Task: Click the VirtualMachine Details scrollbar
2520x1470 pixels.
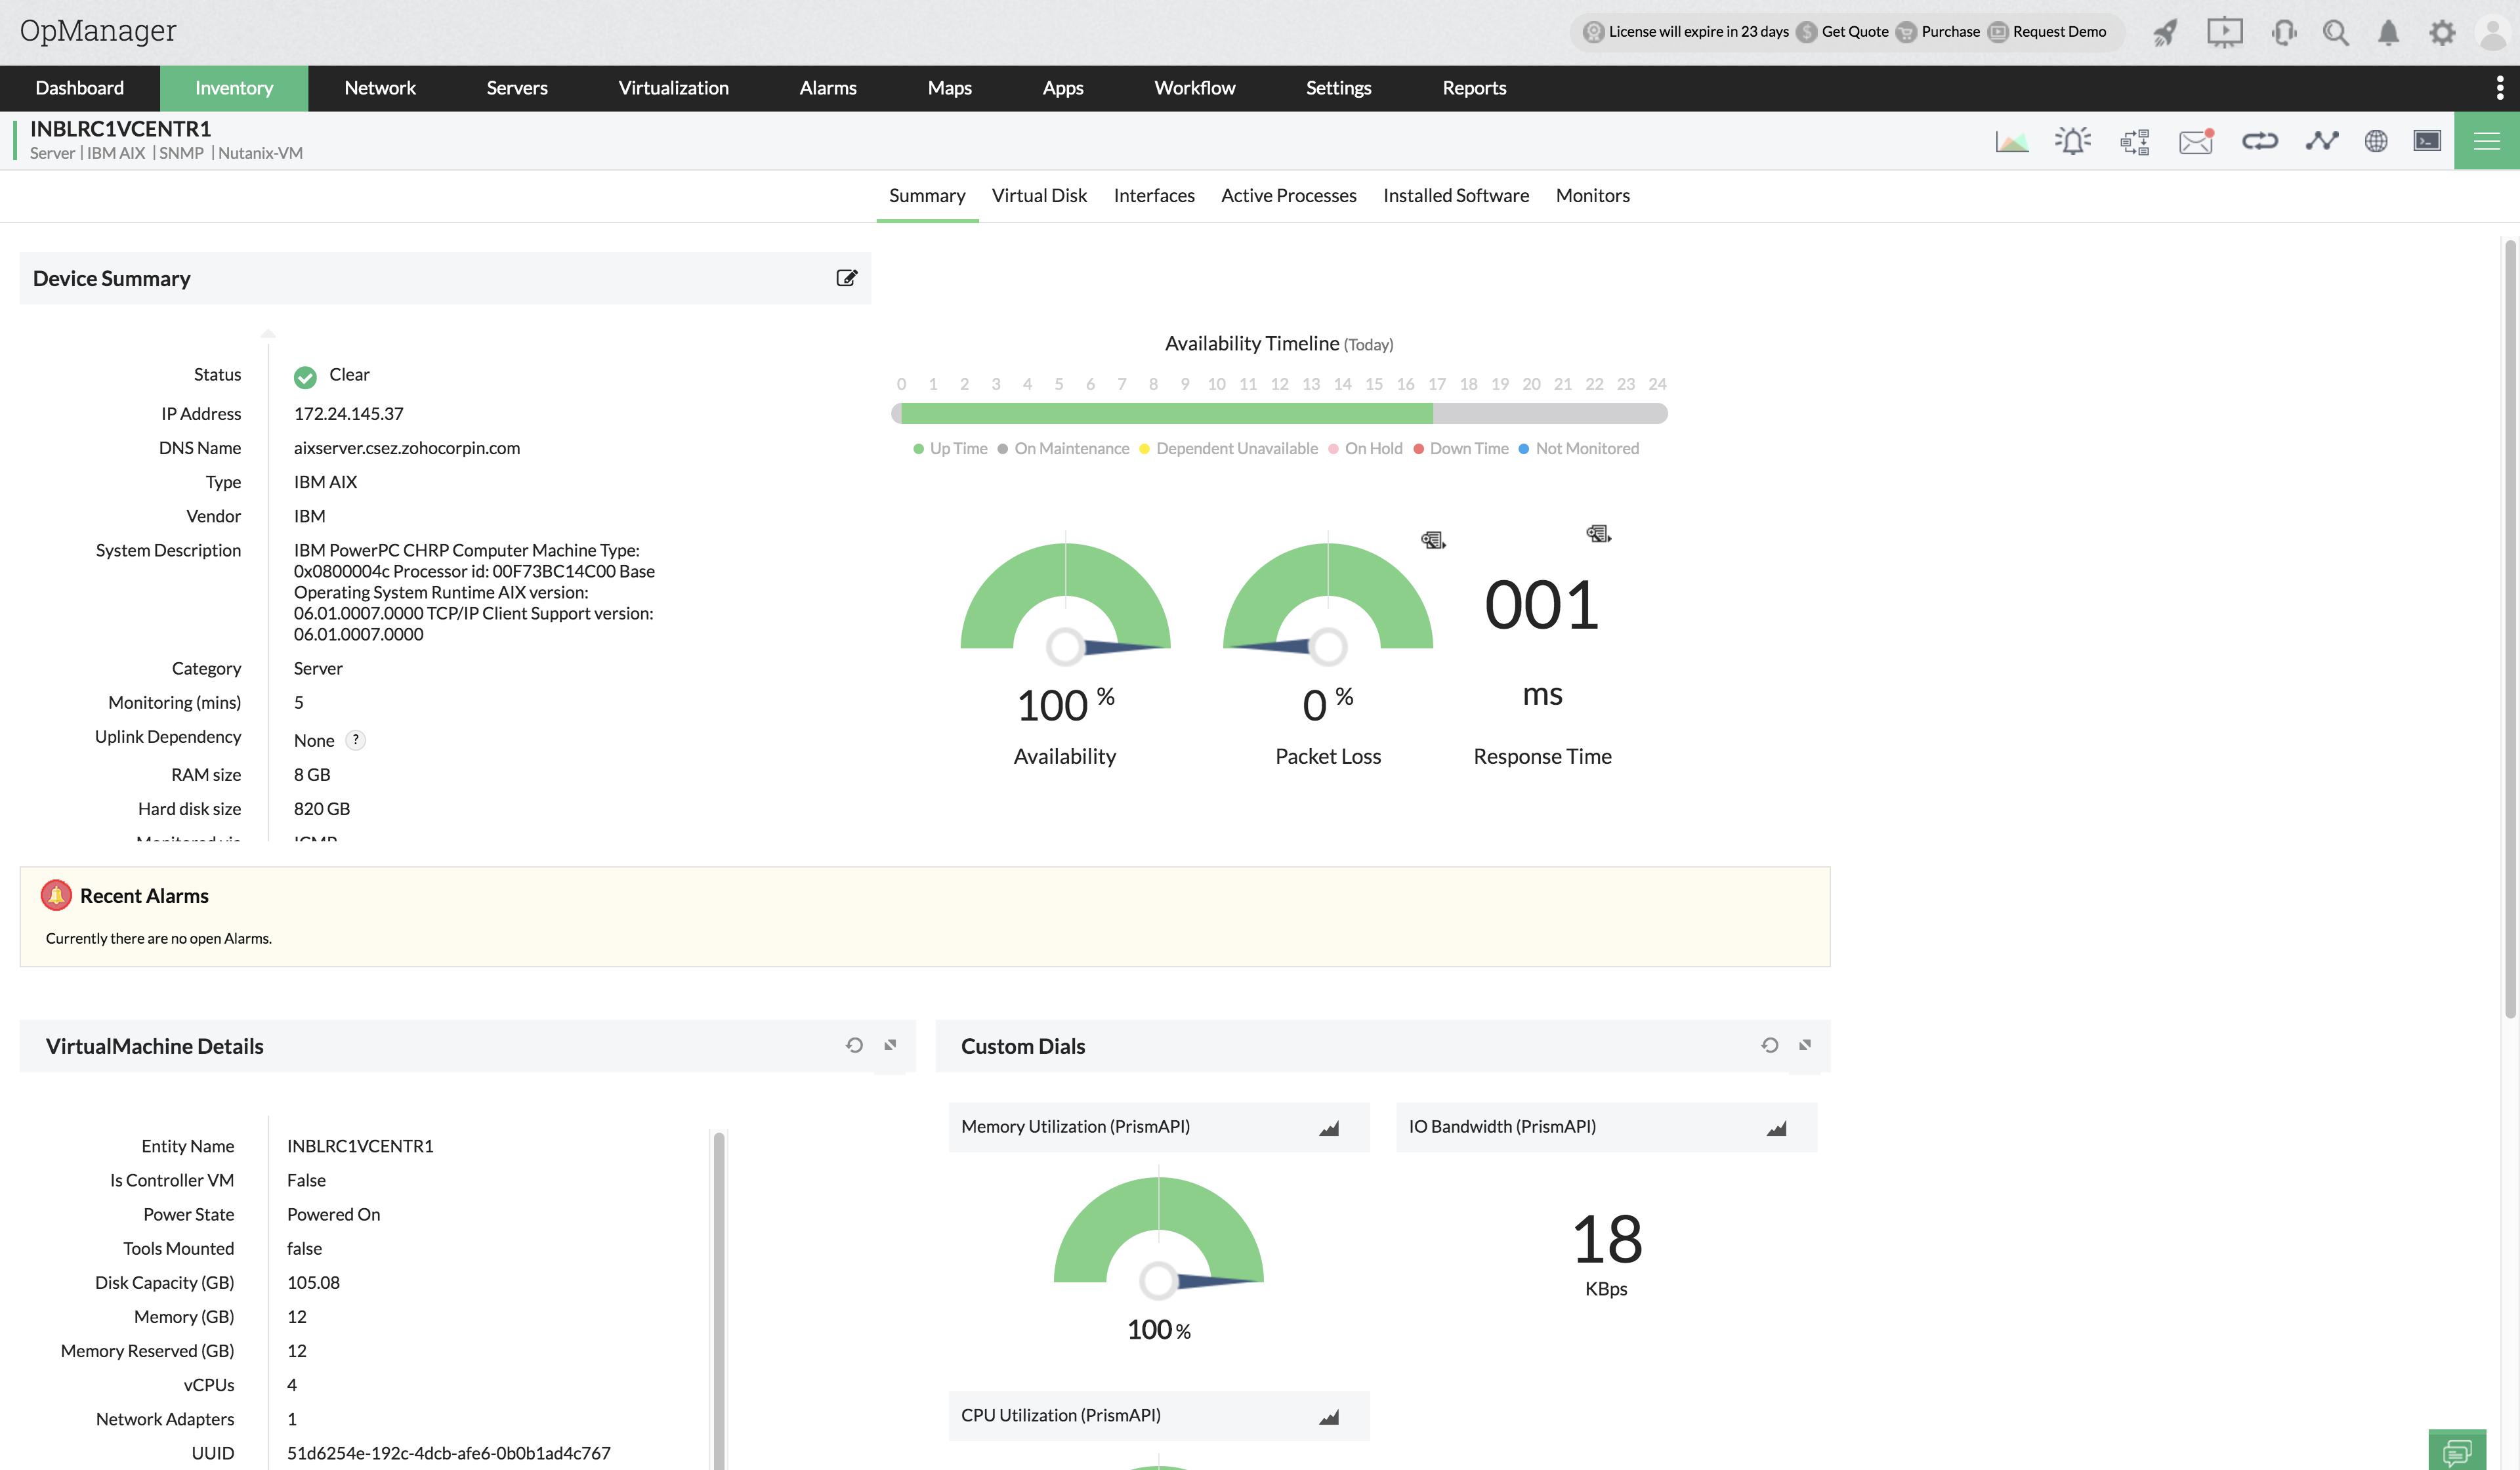Action: [x=719, y=1300]
